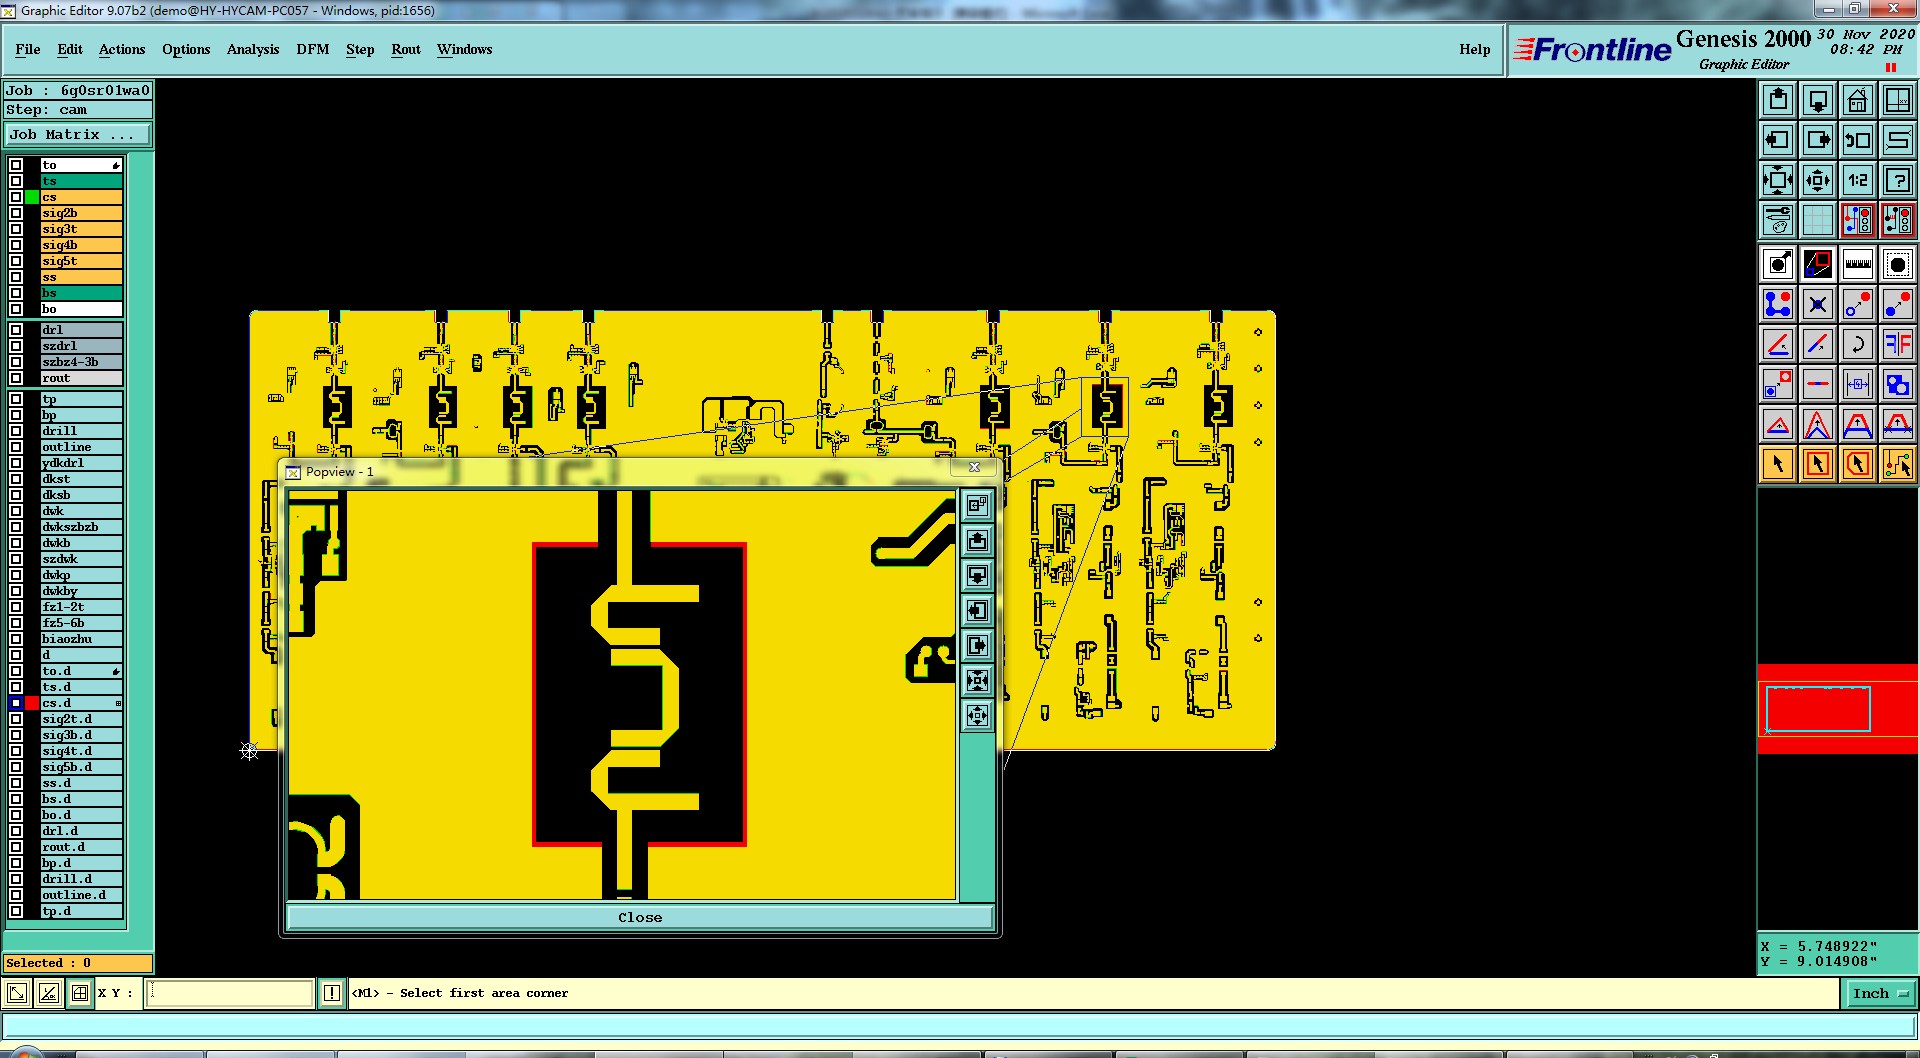Toggle the checkbox for layer ts
1920x1058 pixels.
(16, 181)
